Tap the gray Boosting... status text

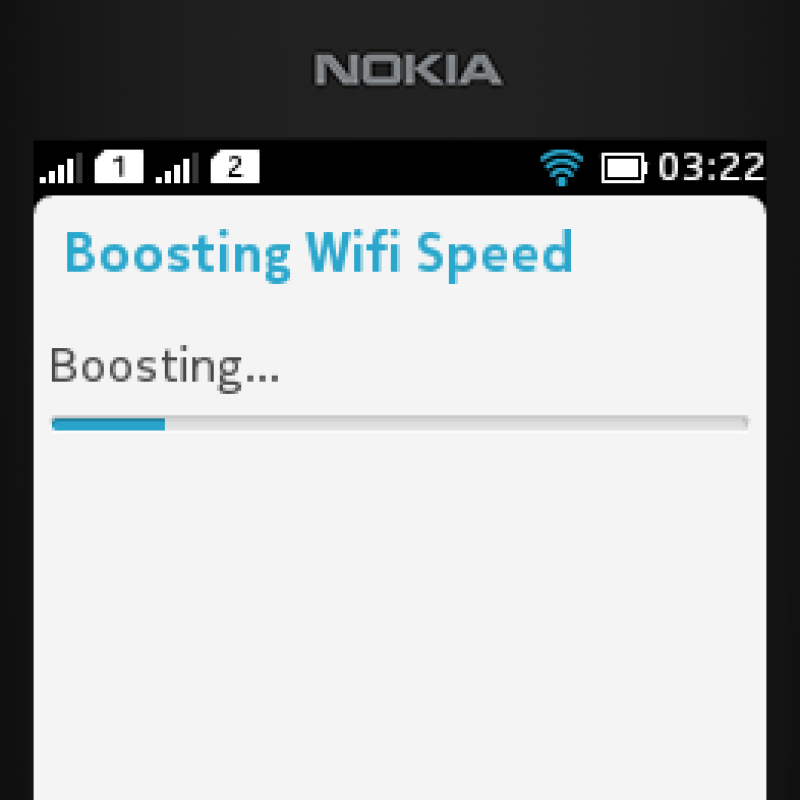164,369
